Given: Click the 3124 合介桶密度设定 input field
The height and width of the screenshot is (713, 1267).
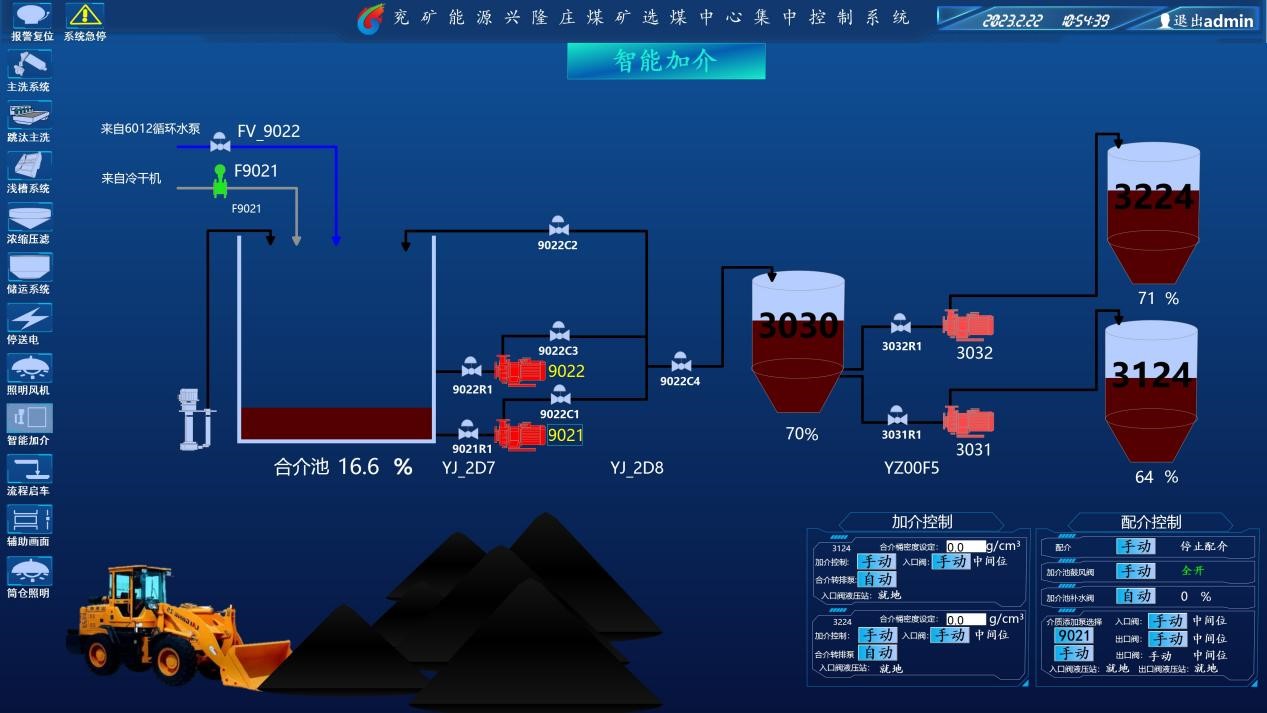Looking at the screenshot, I should (x=965, y=547).
